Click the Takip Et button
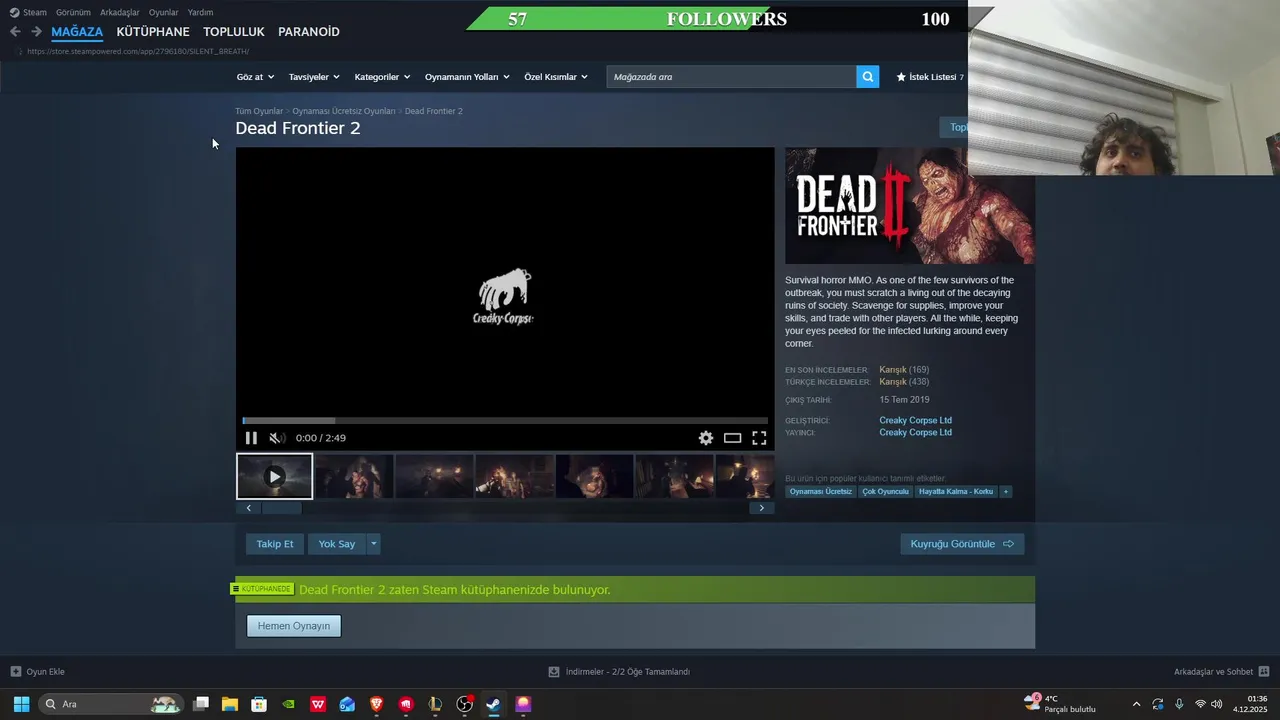The height and width of the screenshot is (720, 1280). click(275, 544)
